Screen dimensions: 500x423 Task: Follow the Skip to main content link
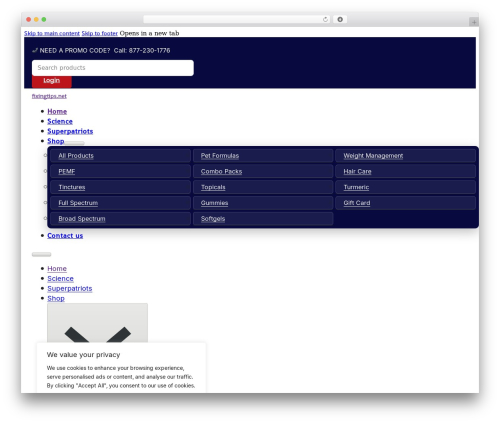(52, 33)
